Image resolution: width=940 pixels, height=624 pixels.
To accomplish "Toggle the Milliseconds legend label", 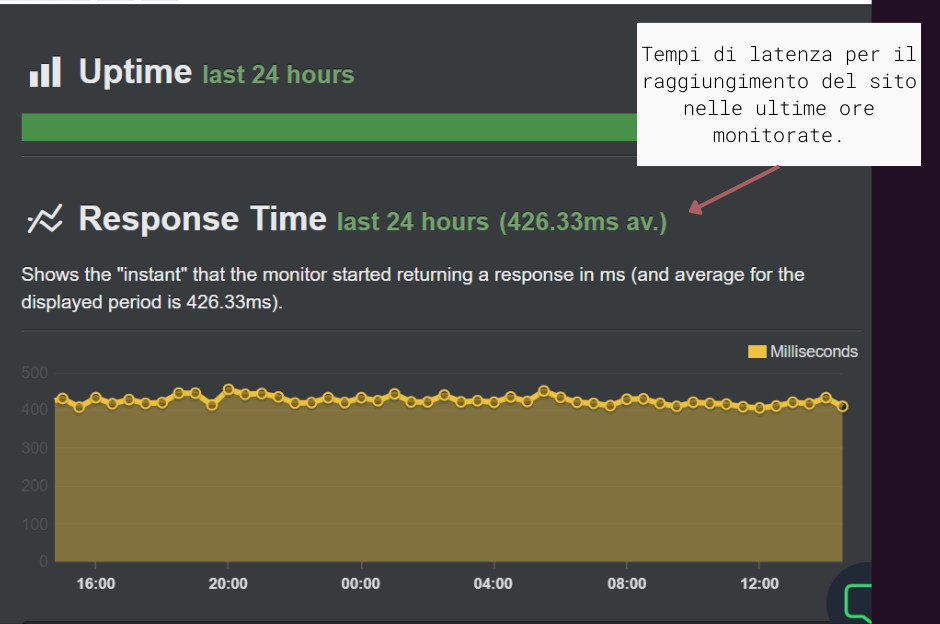I will tap(814, 351).
